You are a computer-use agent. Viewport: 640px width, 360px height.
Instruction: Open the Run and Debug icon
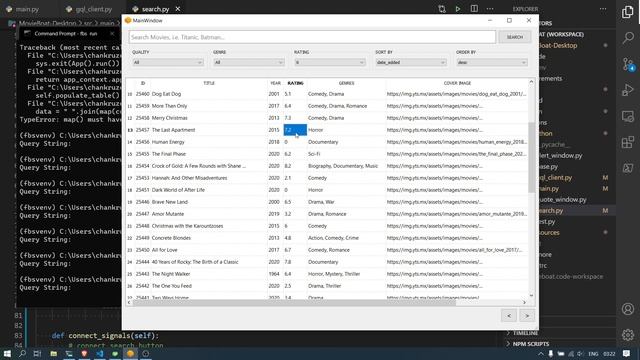click(628, 90)
